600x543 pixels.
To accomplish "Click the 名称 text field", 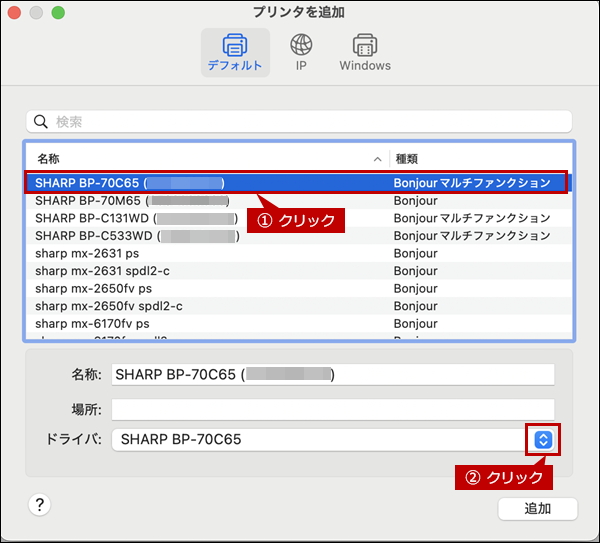I will (332, 375).
